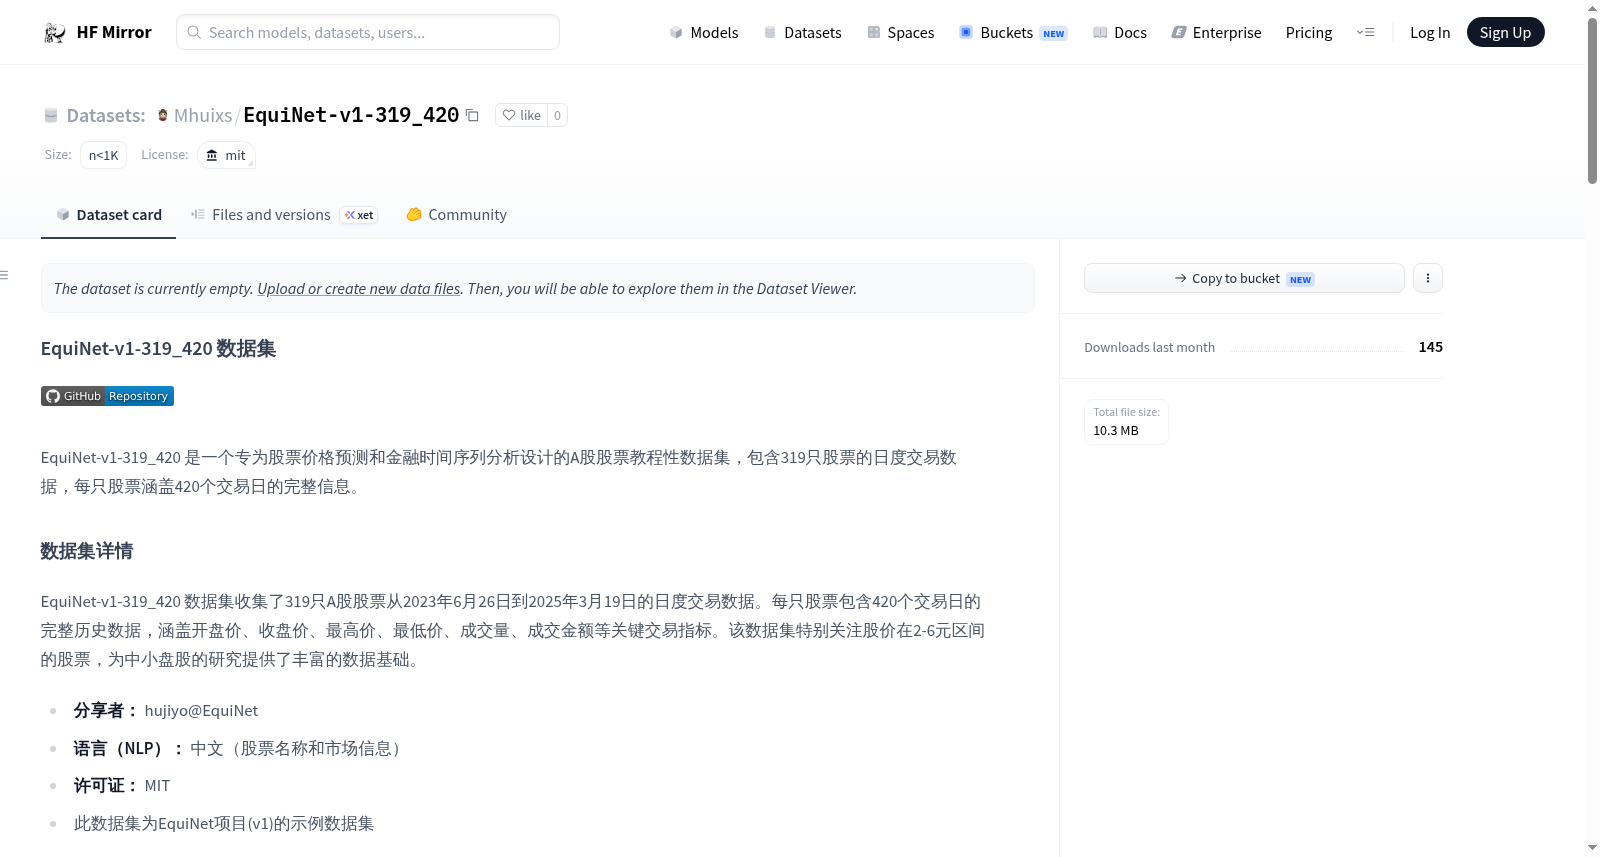Open the GitHub Repository badge
This screenshot has width=1600, height=857.
click(107, 396)
